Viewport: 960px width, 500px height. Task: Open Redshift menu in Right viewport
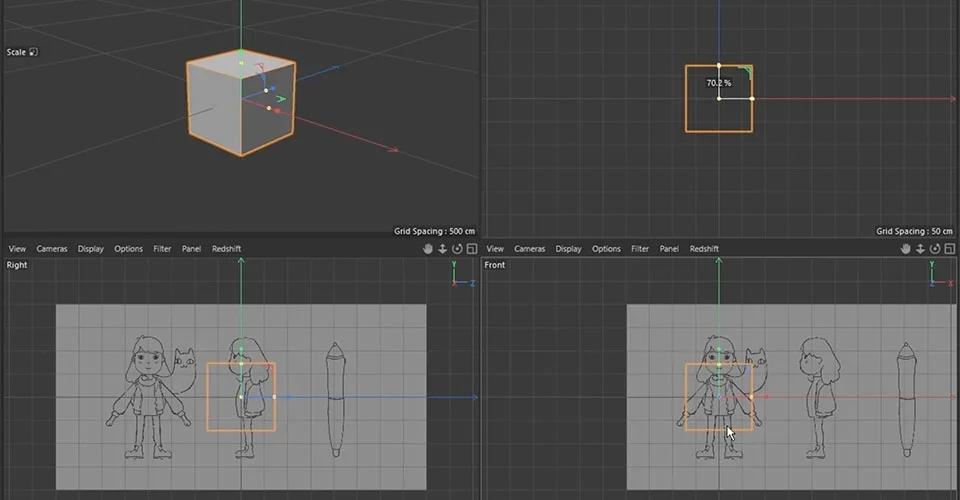(227, 248)
